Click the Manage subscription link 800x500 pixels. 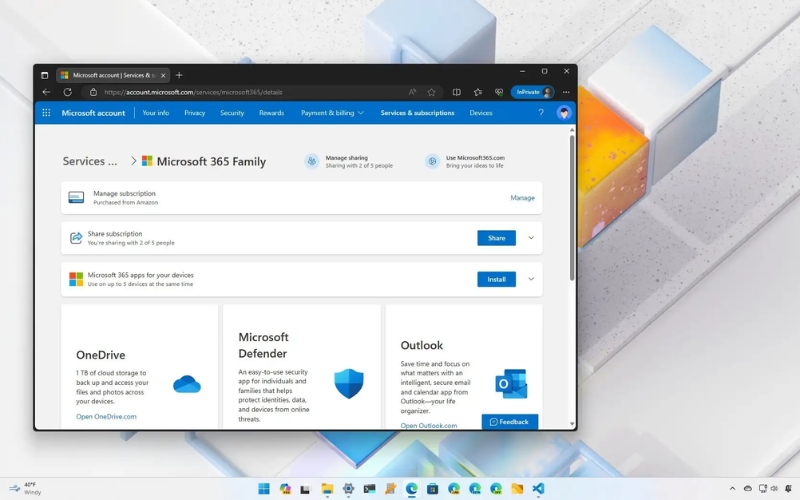[x=522, y=198]
